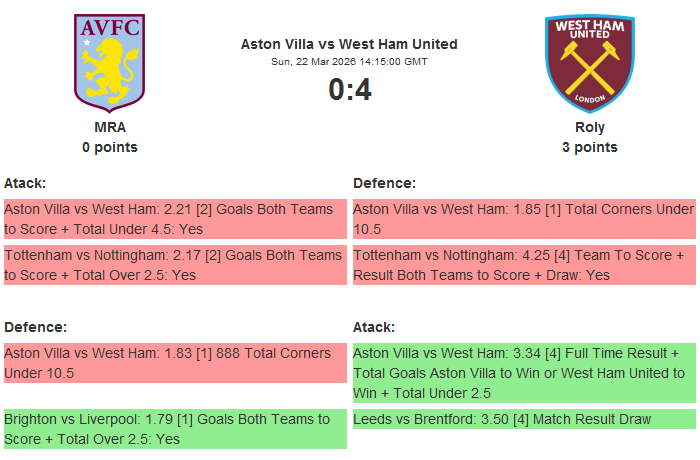This screenshot has width=700, height=460.
Task: Click the Atack heading above Leeds vs Brentford section
Action: (374, 327)
